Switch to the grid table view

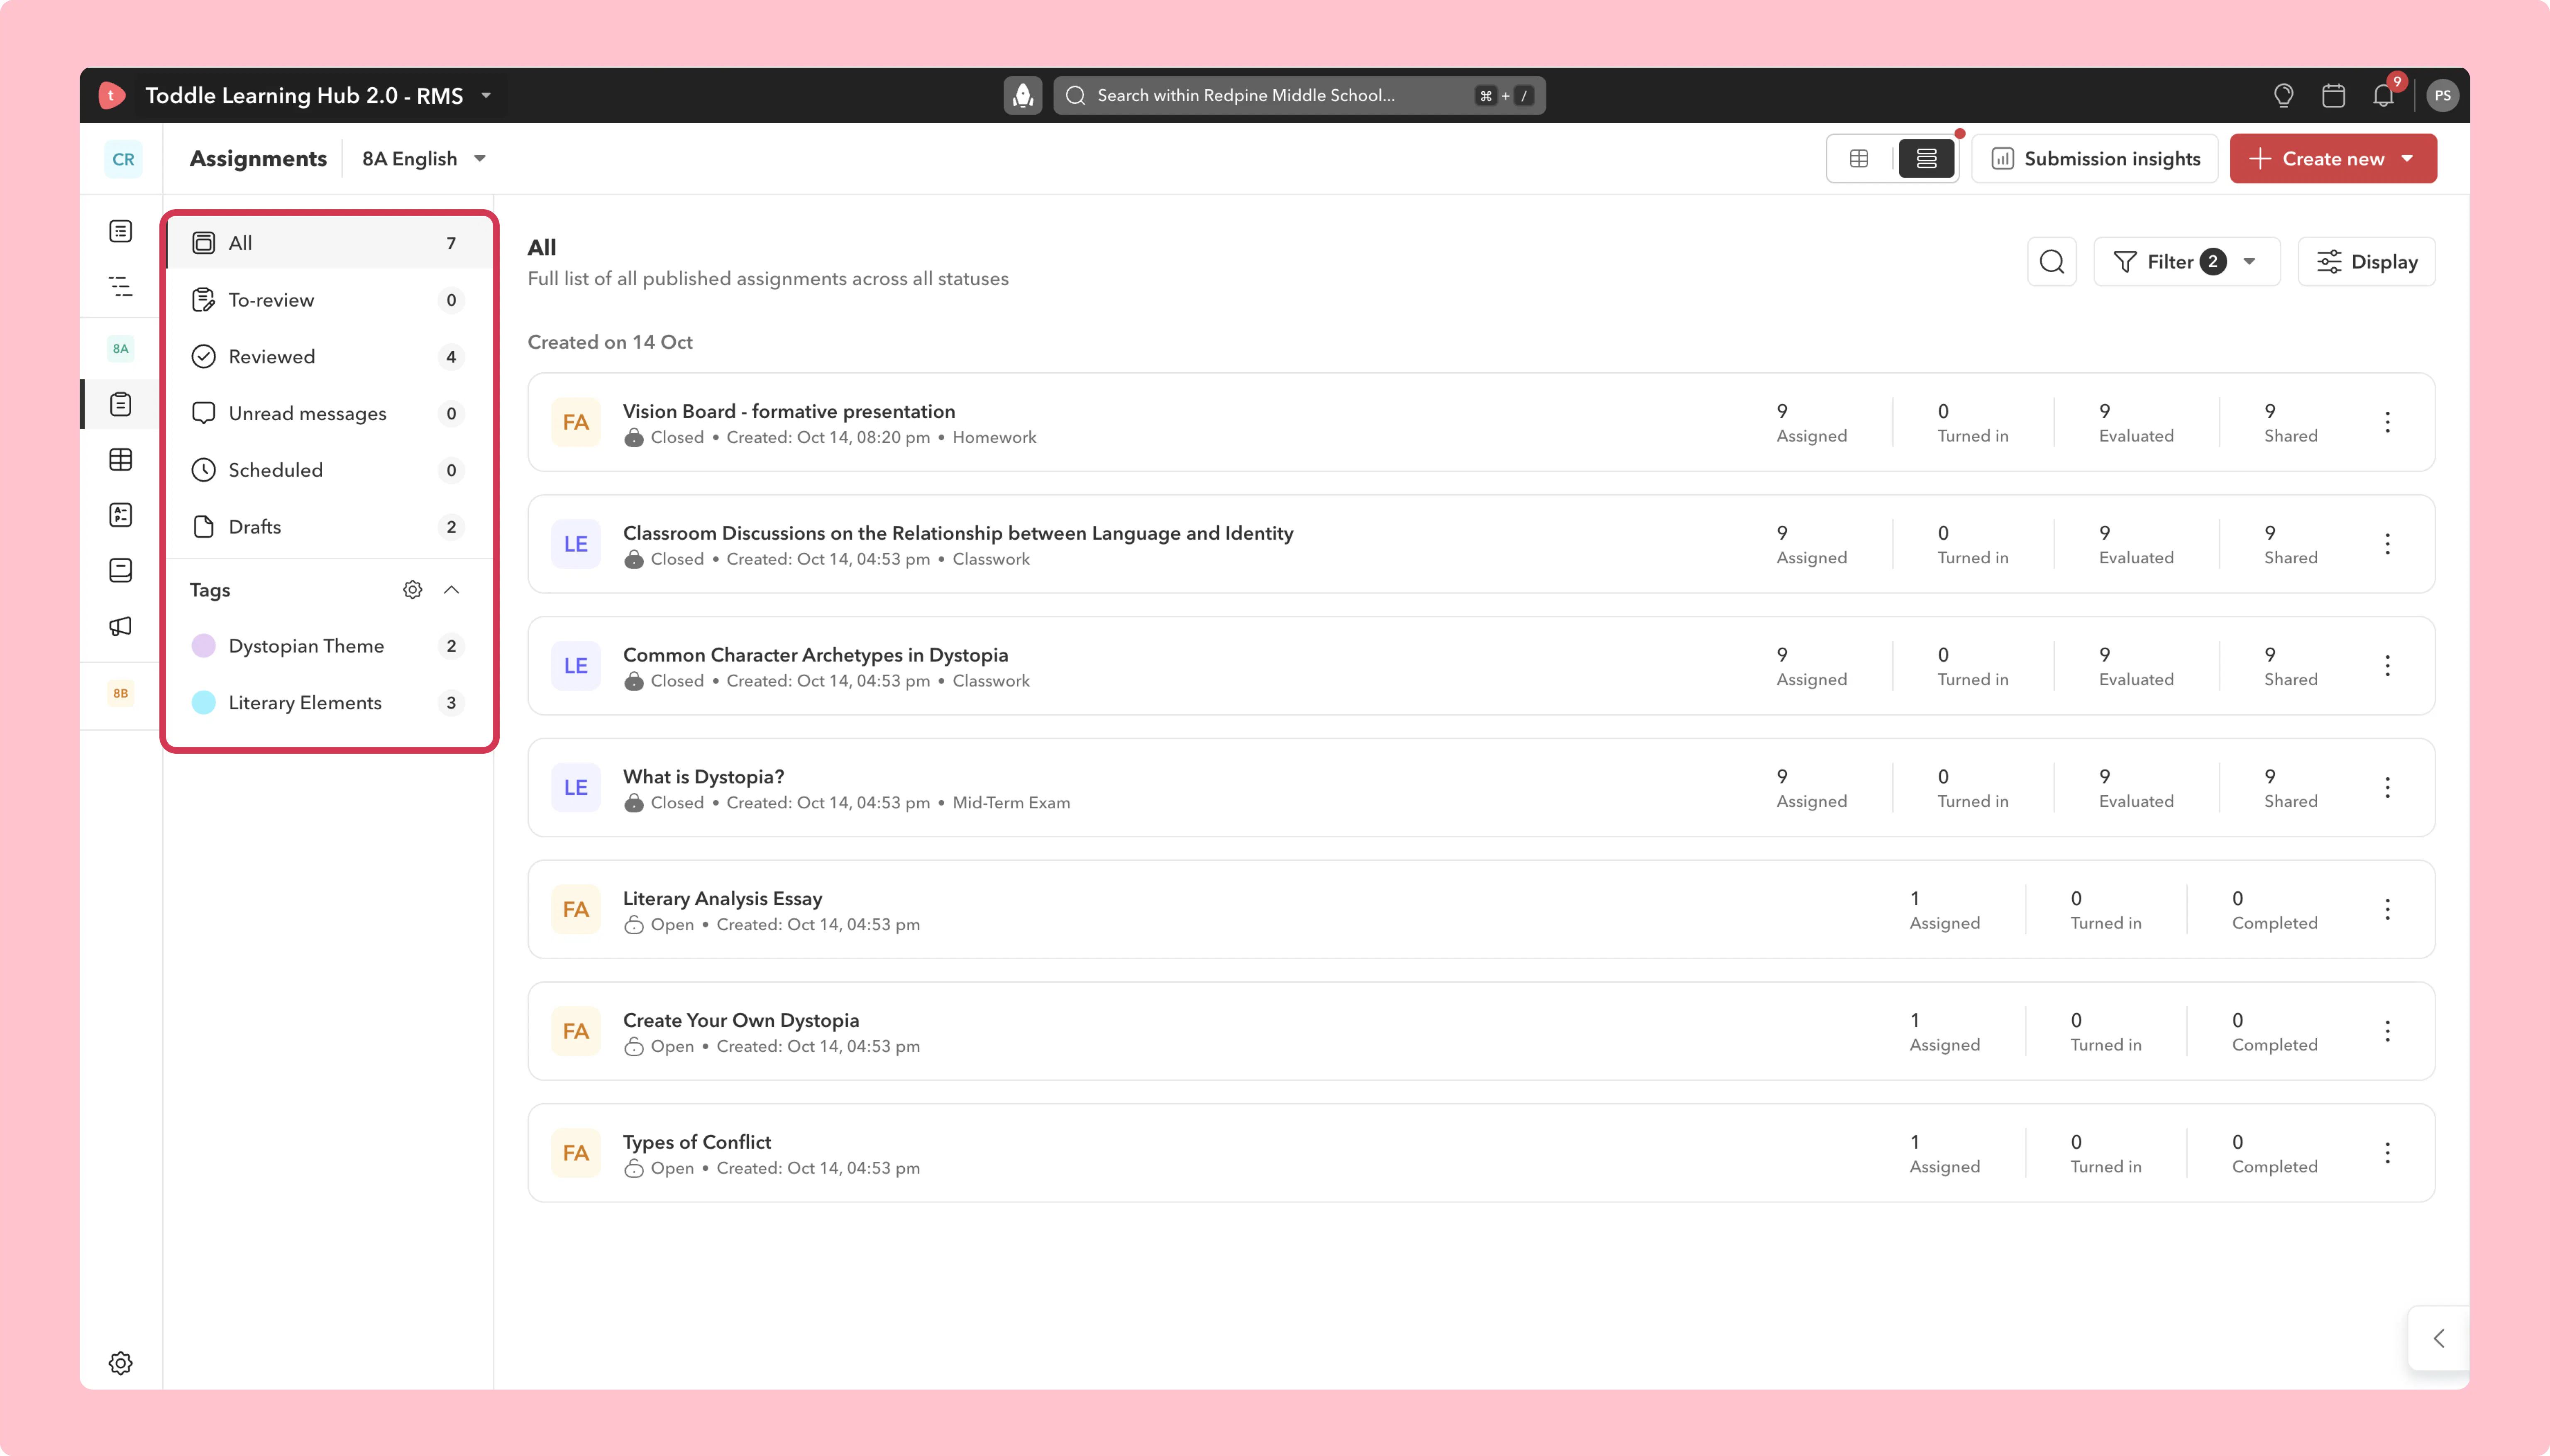pos(1859,159)
